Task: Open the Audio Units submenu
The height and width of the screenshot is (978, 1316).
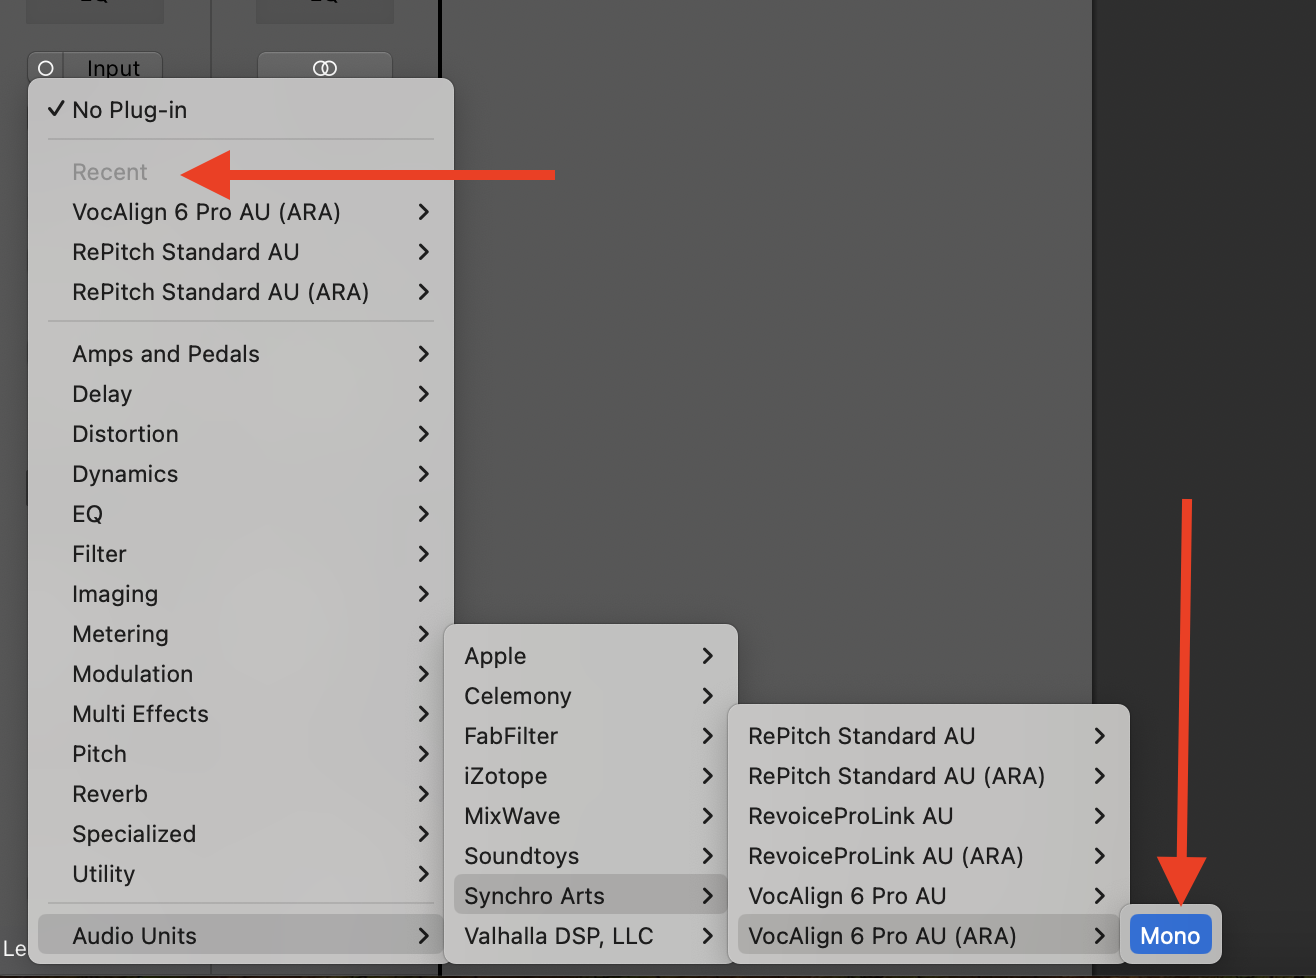Action: [x=135, y=936]
